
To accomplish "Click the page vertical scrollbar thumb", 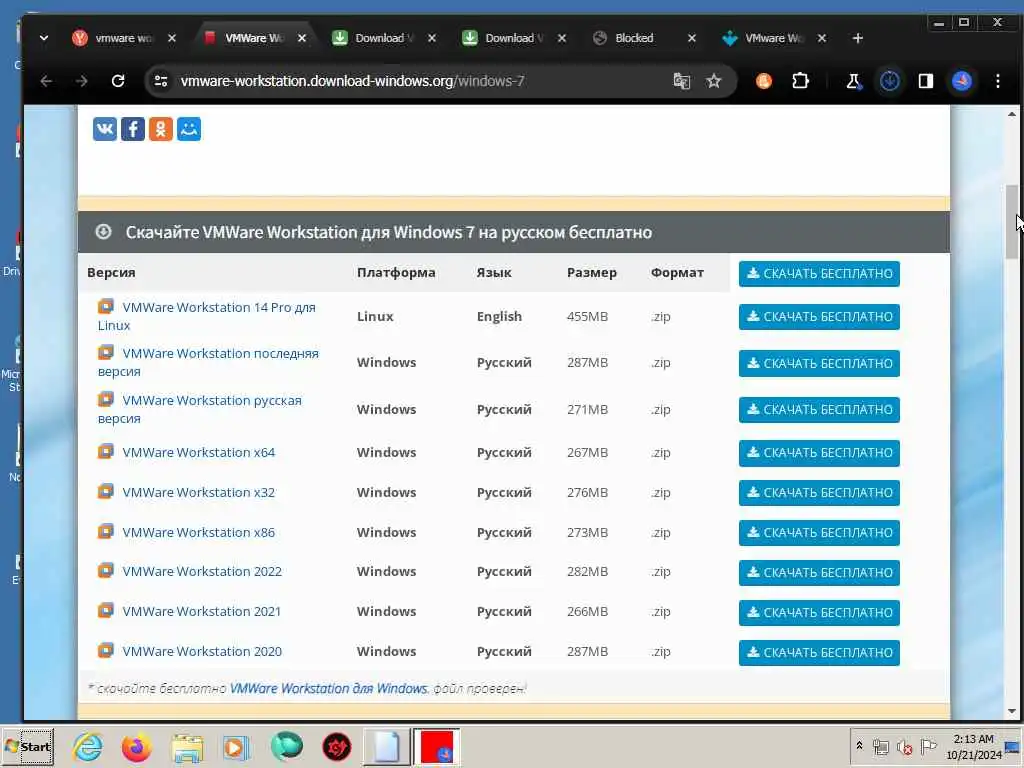I will point(1012,221).
